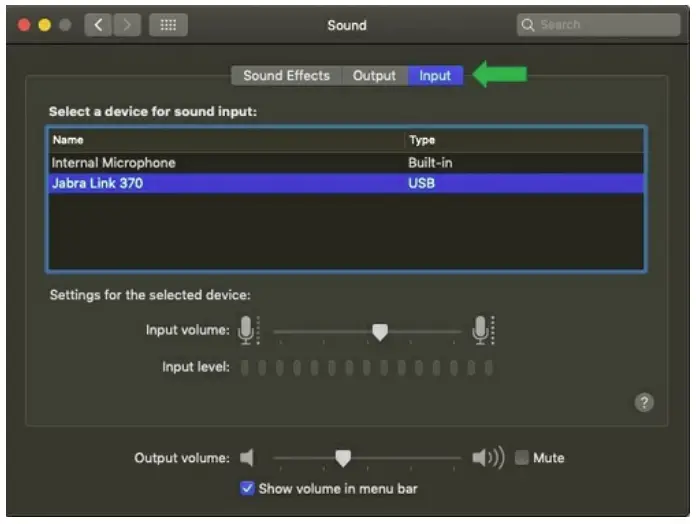Minimize the Sound window with yellow button

[44, 25]
